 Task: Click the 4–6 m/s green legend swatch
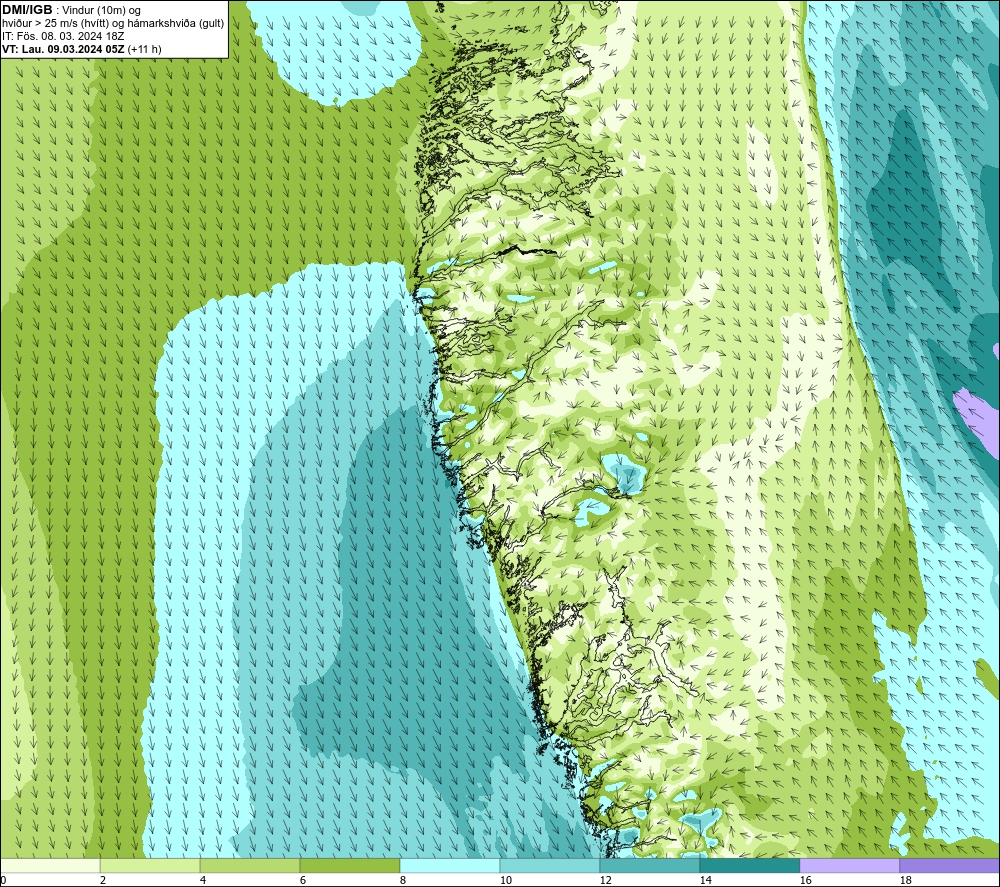pos(250,865)
